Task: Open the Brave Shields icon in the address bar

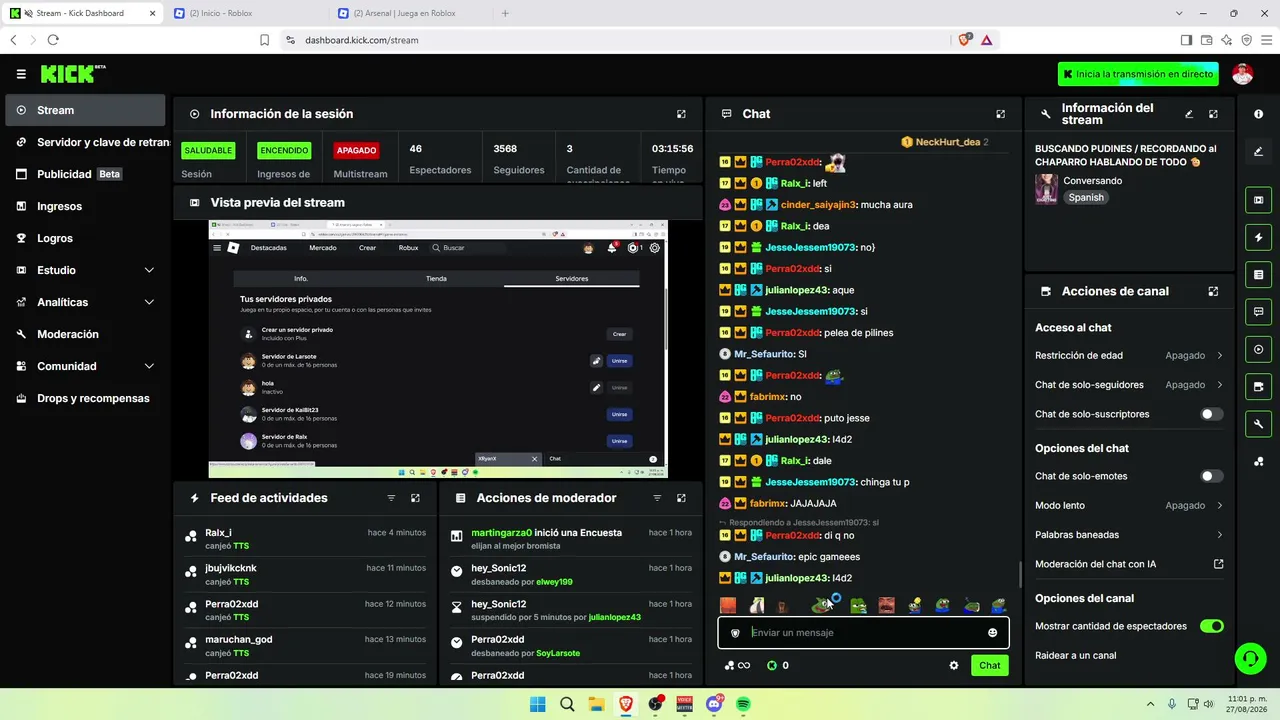Action: tap(964, 40)
